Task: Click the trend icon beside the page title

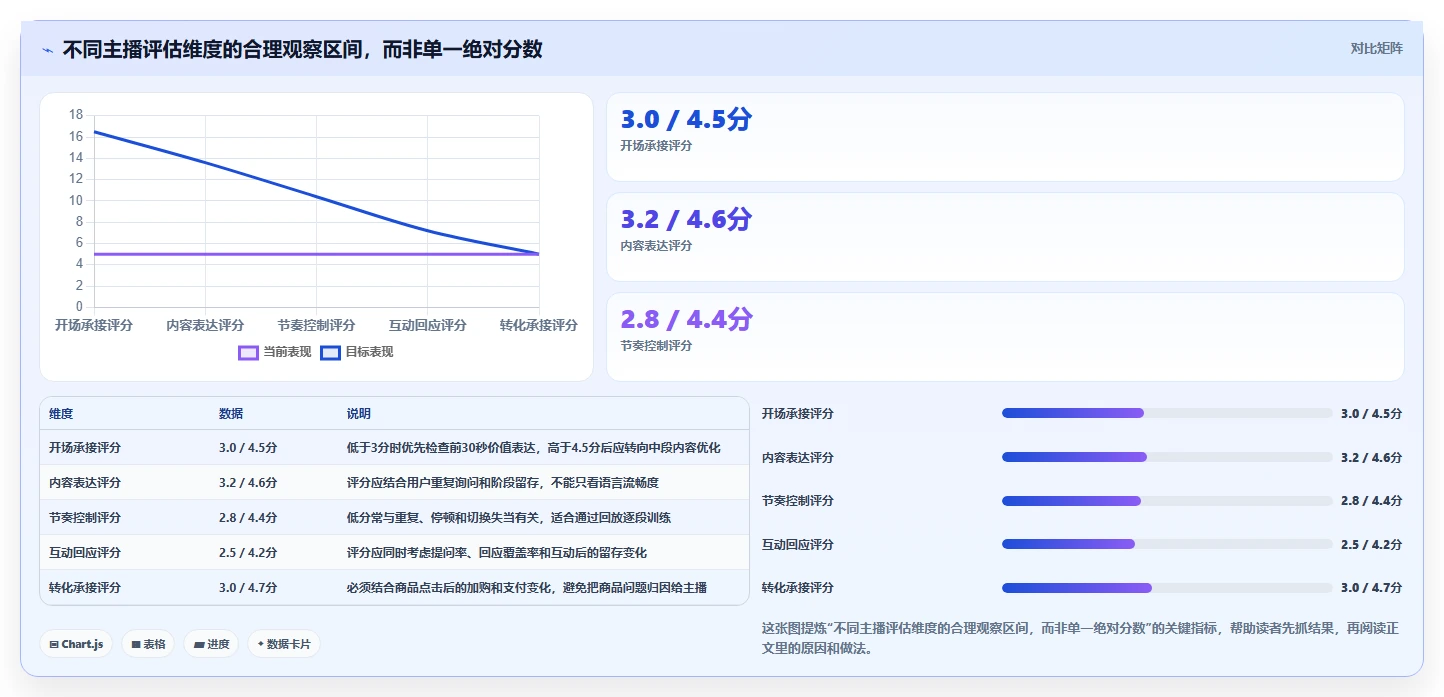Action: (x=47, y=50)
